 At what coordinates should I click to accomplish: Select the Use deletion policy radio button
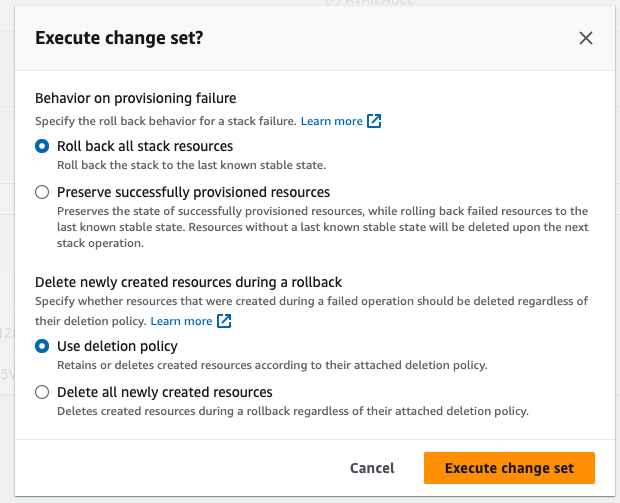(42, 346)
